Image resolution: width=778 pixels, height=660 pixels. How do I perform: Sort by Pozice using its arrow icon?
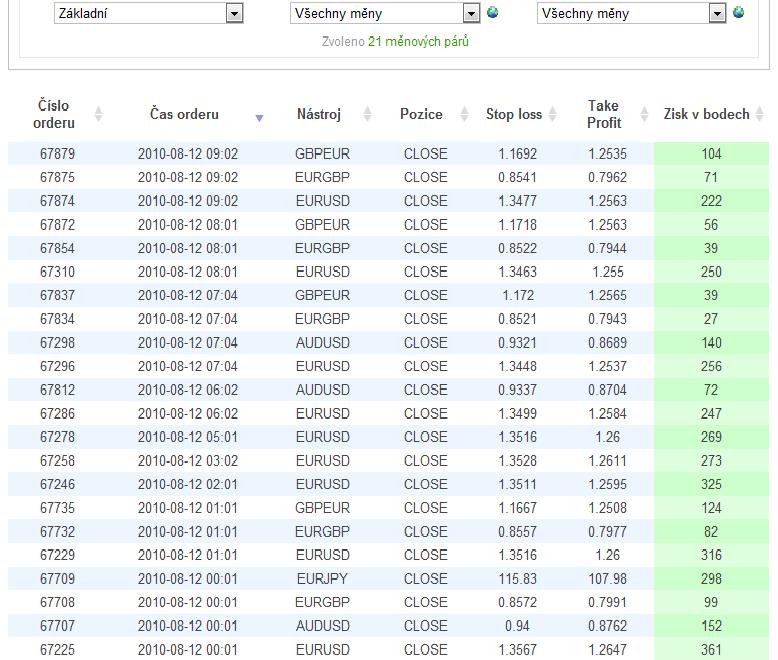click(464, 114)
